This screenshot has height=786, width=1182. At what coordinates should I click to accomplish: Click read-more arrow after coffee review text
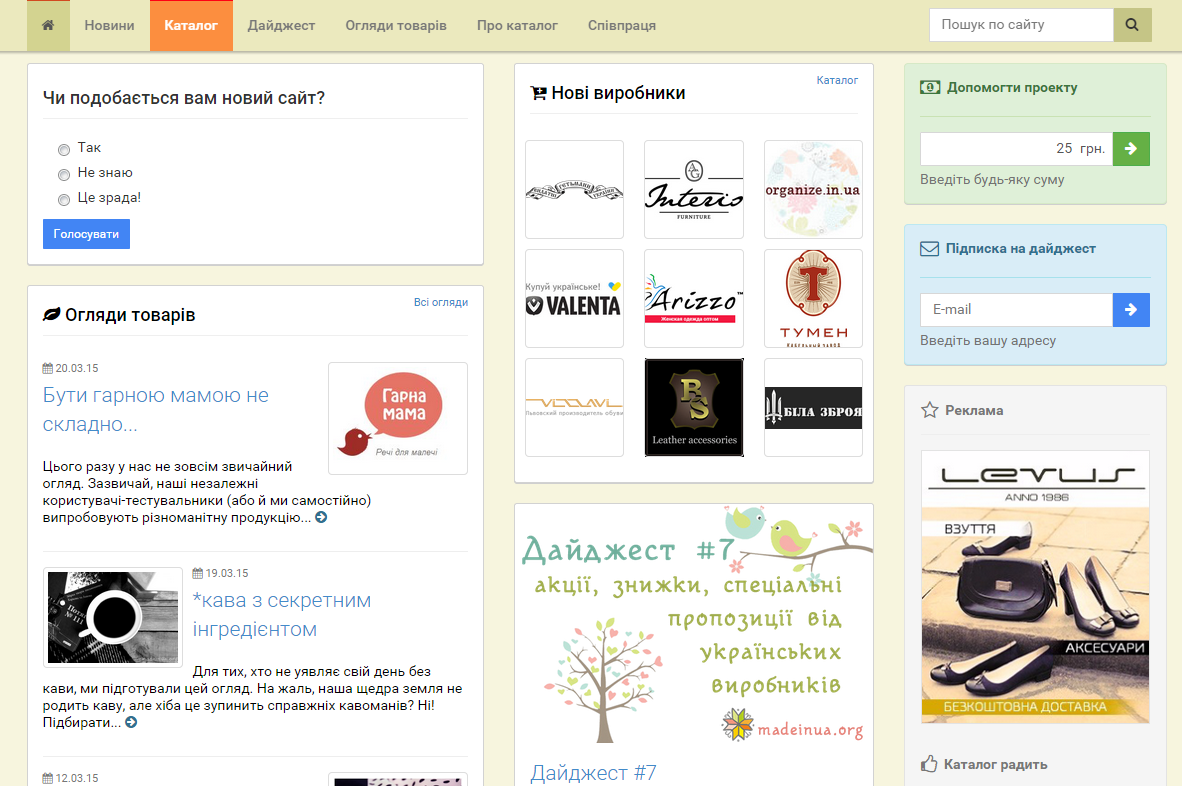(131, 722)
